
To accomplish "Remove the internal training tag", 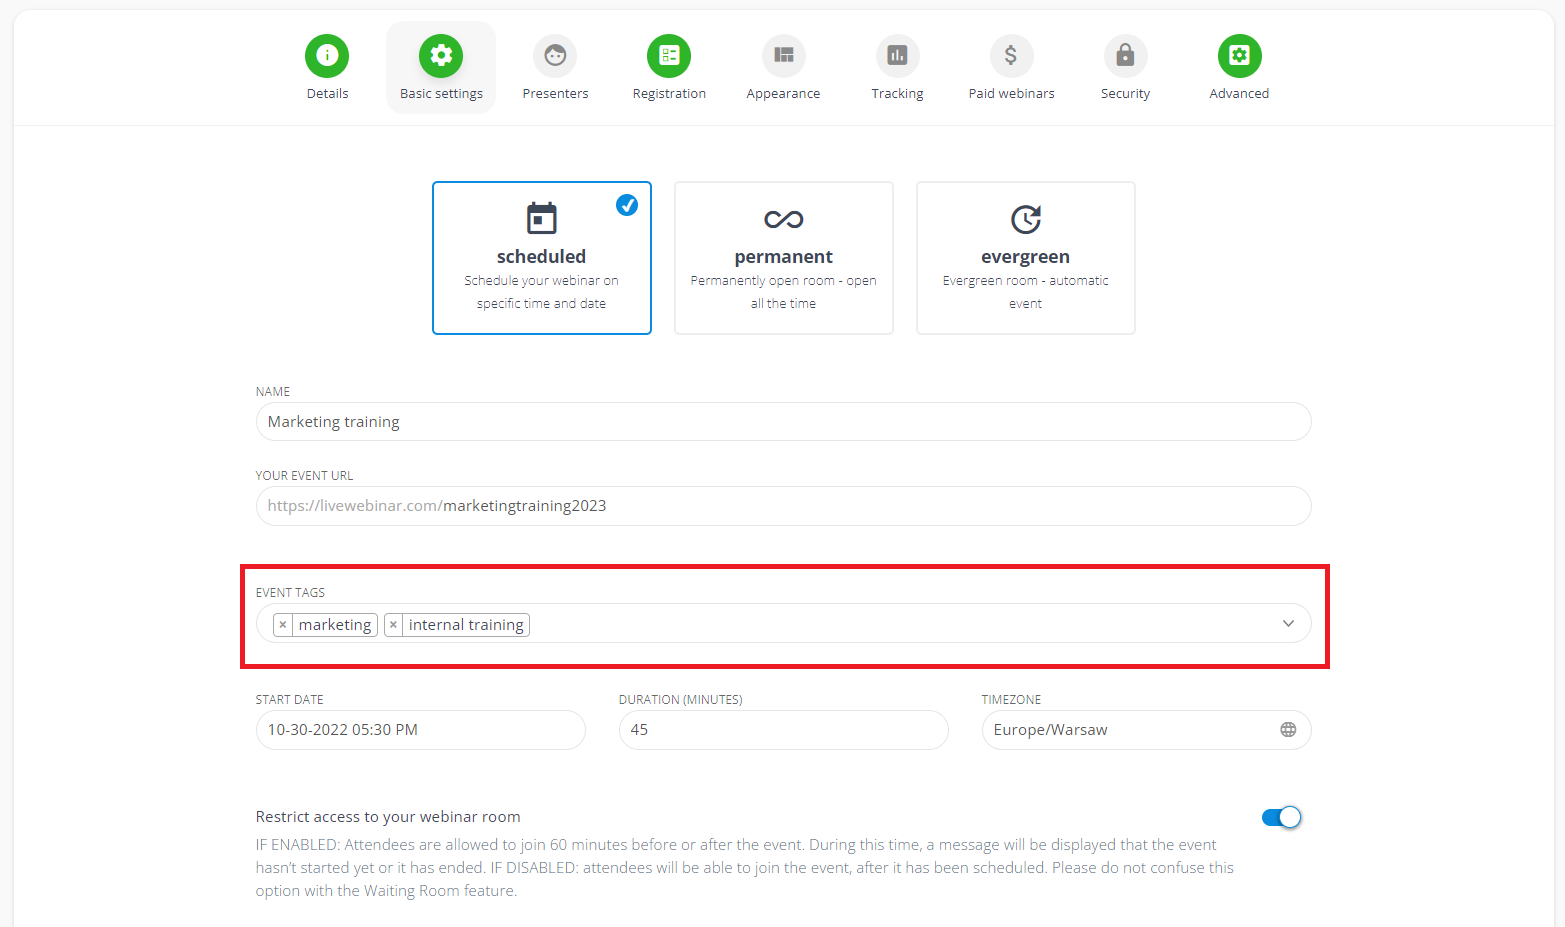I will tap(393, 624).
